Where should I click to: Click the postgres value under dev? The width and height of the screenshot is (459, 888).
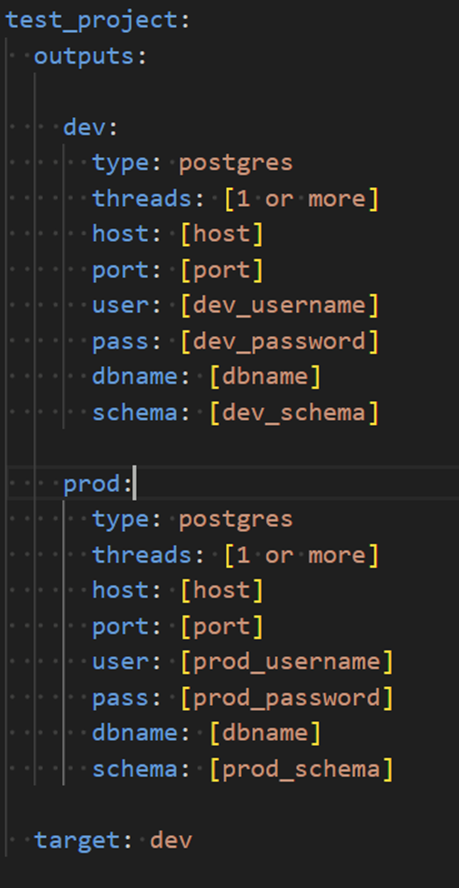236,164
